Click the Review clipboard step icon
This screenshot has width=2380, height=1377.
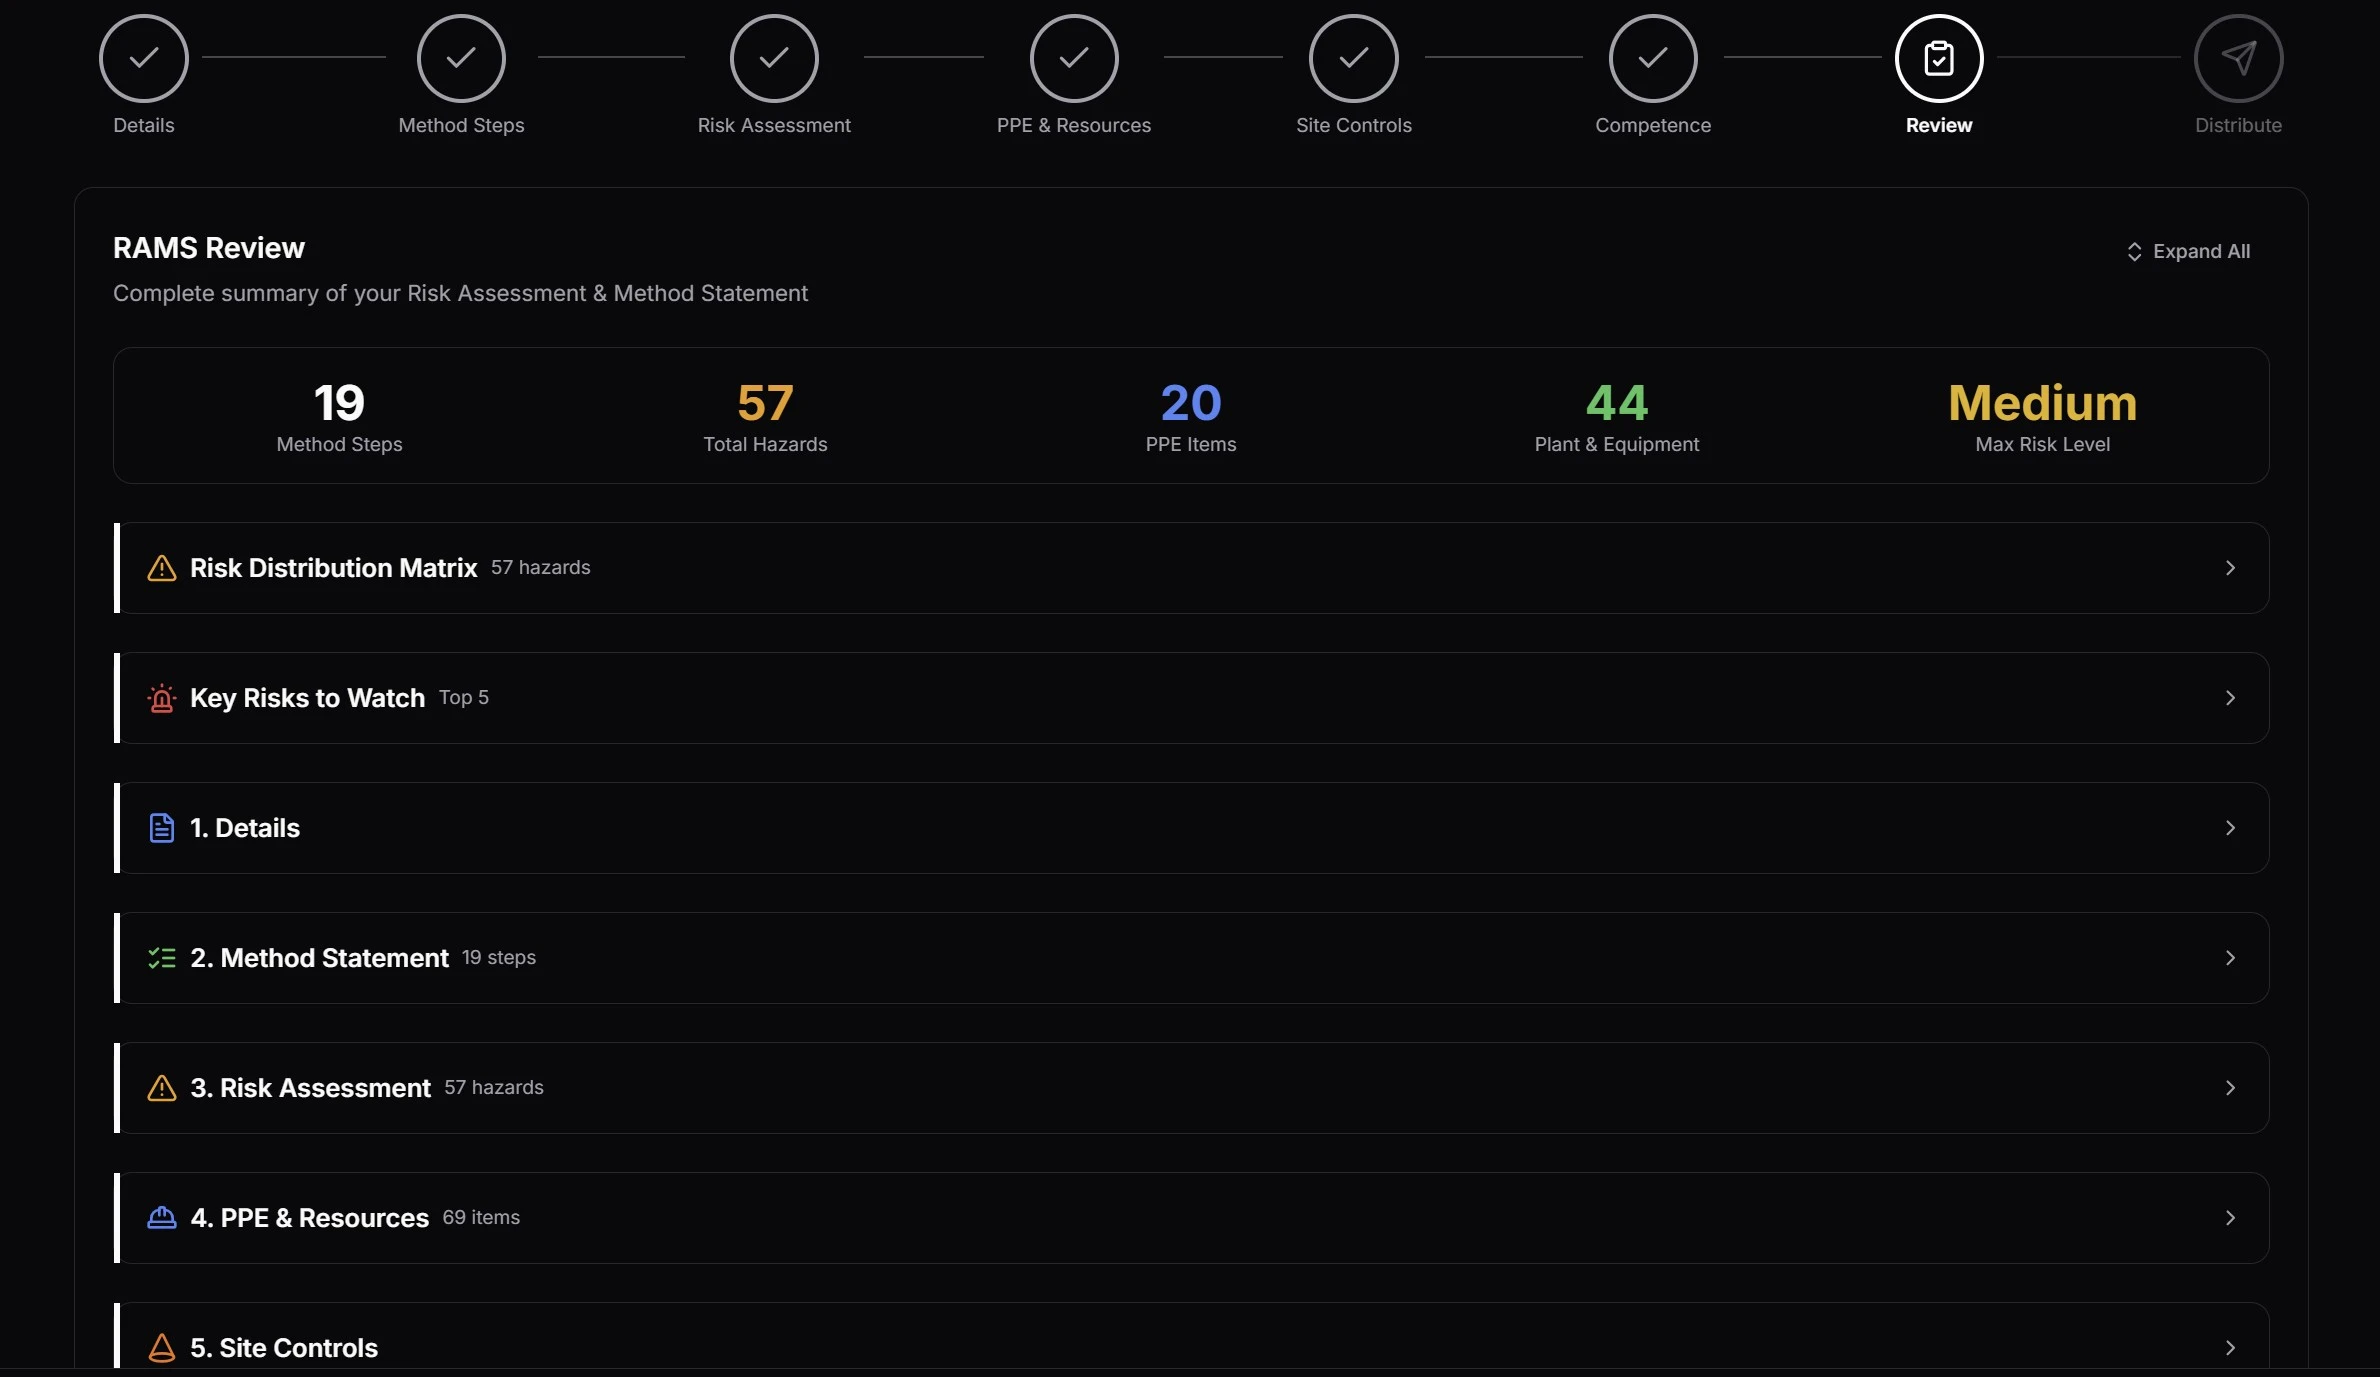[1938, 58]
